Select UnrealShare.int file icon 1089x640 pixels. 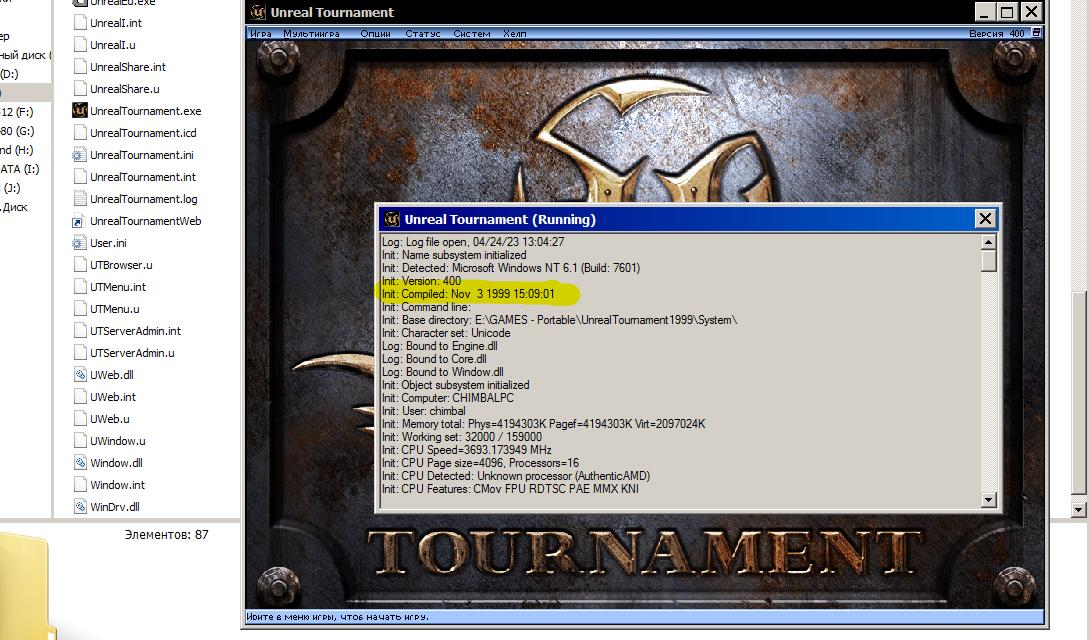click(80, 67)
